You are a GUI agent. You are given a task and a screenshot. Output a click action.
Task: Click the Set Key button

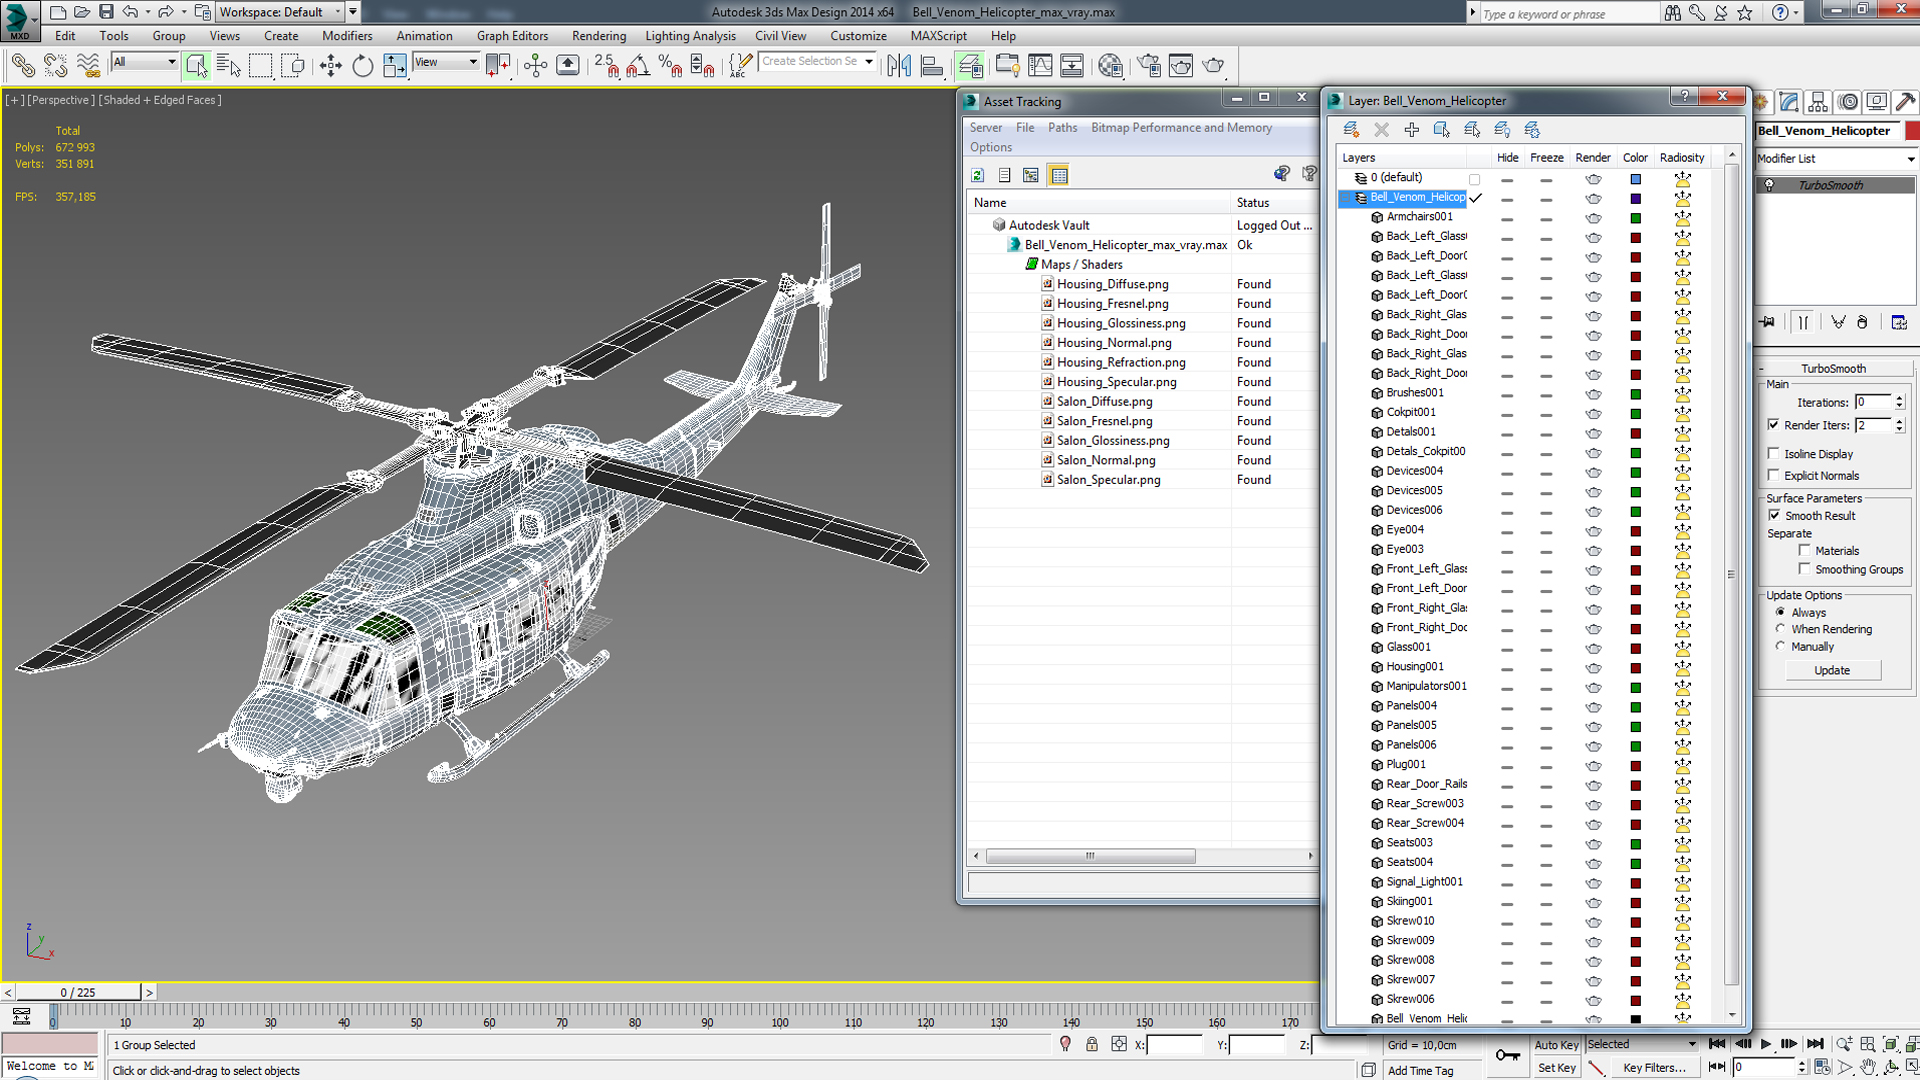coord(1556,1068)
